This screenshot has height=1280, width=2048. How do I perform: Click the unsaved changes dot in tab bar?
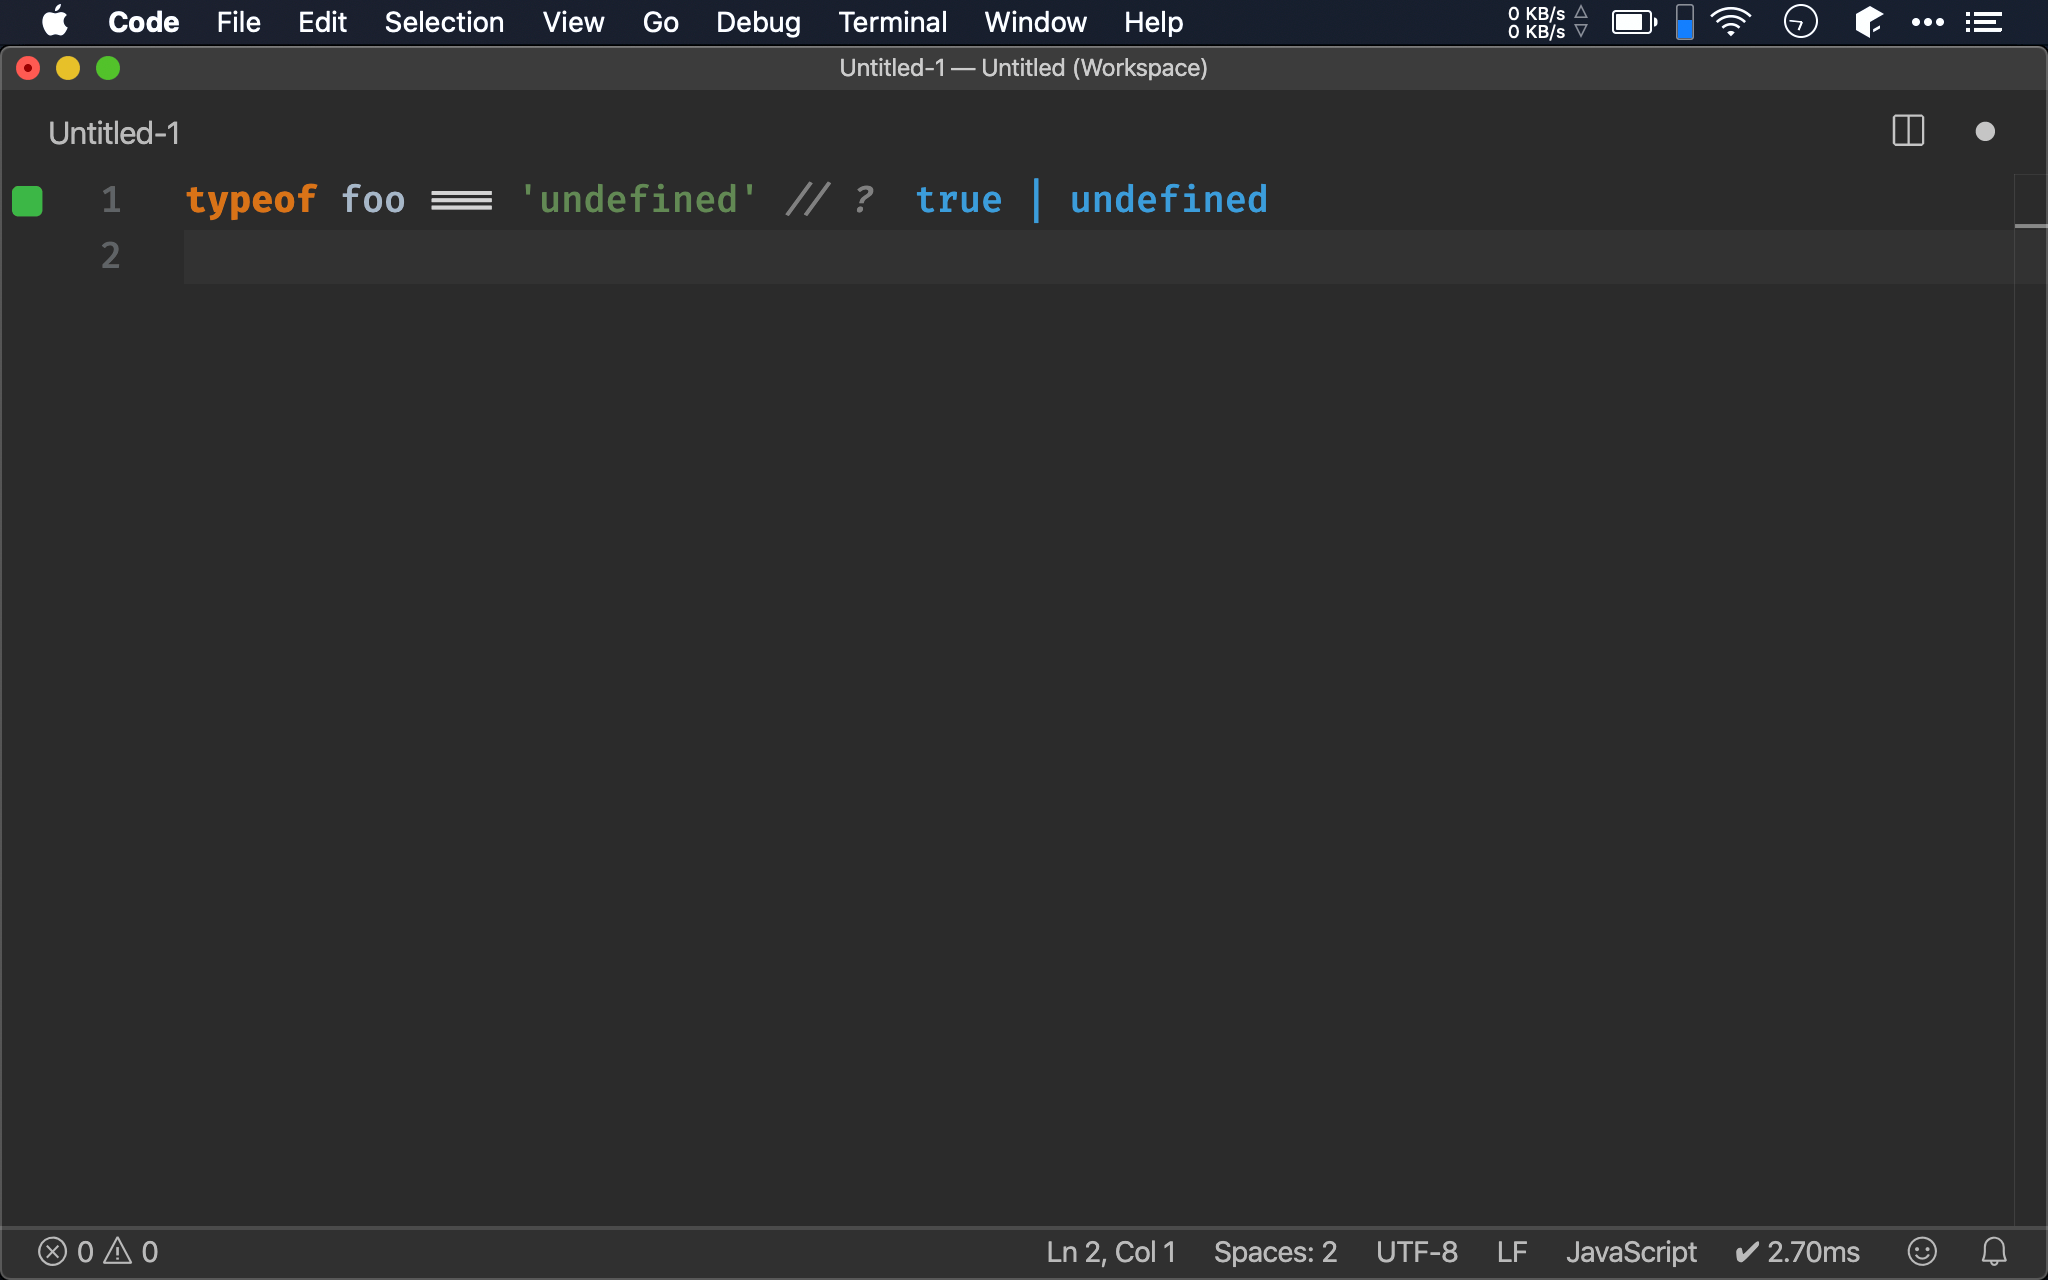tap(1985, 132)
